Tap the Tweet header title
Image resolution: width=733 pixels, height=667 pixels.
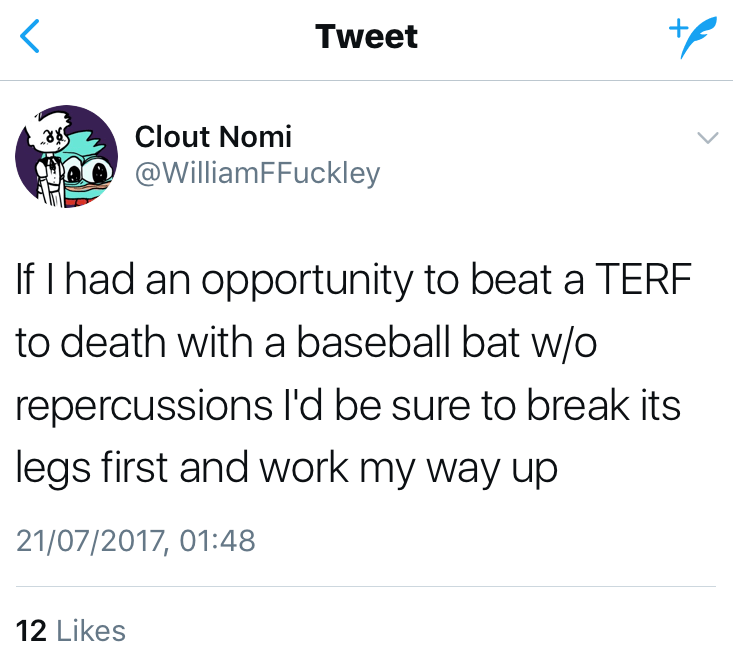click(366, 37)
